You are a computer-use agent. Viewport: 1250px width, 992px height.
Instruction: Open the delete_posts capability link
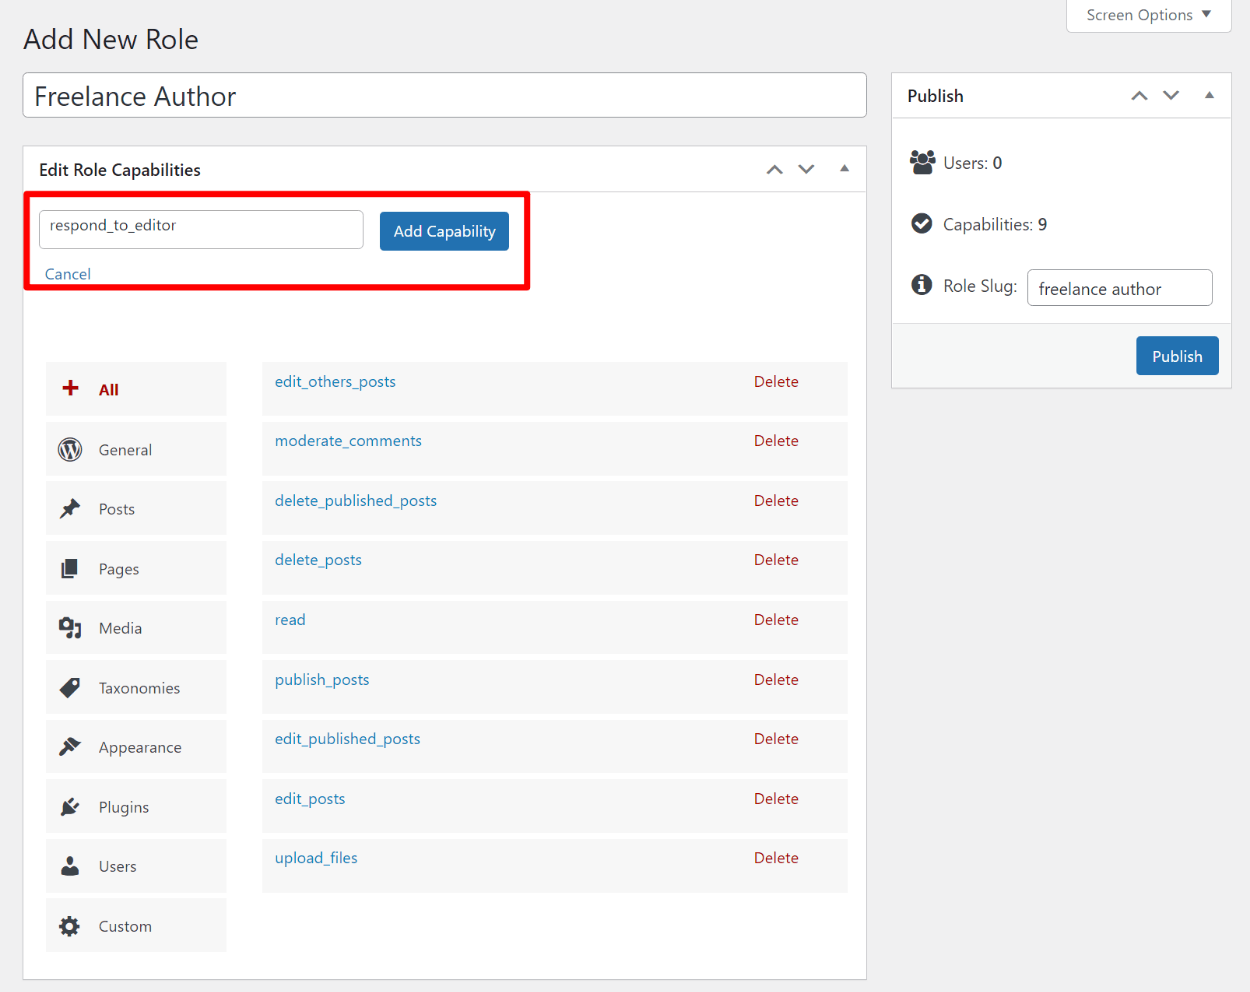click(x=318, y=560)
